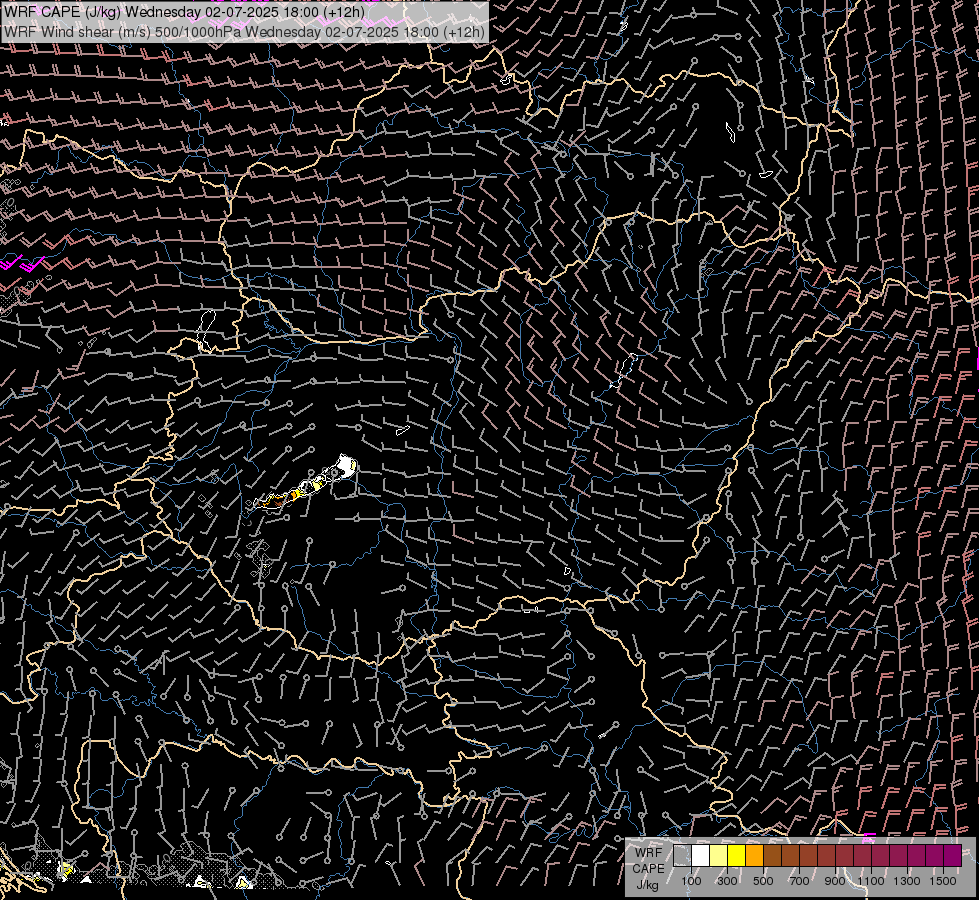Select the bright yellow CAPE legend swatch
This screenshot has height=900, width=979.
click(736, 856)
